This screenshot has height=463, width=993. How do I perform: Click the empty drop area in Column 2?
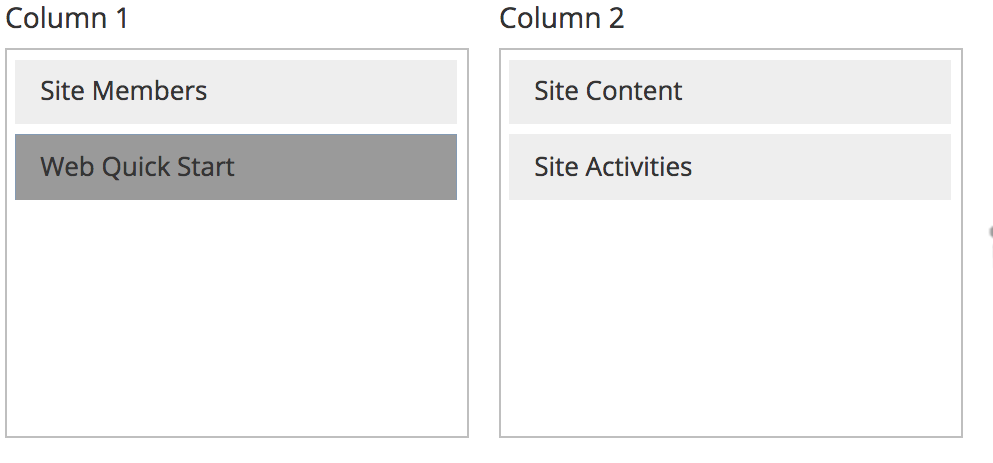coord(731,317)
